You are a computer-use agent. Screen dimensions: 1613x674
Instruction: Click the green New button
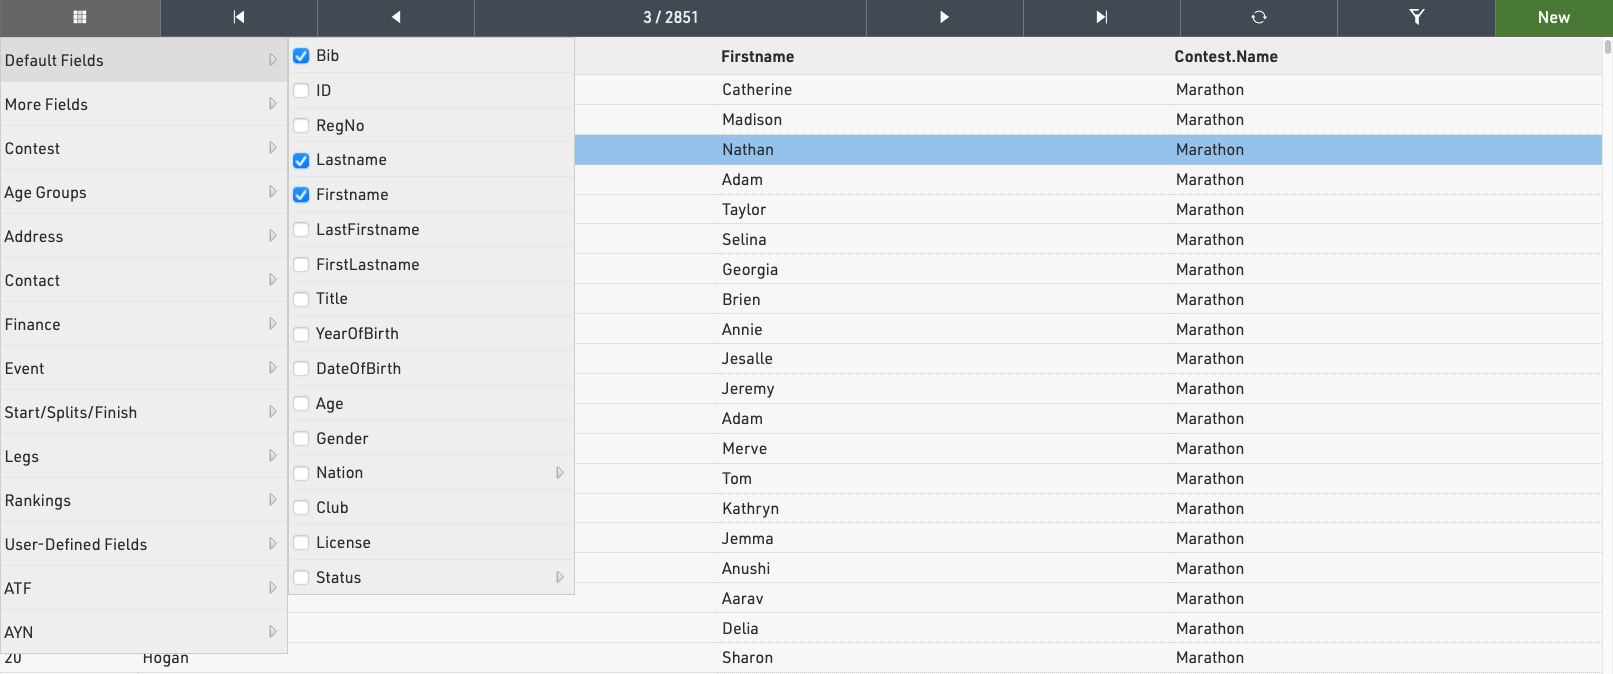(x=1553, y=17)
